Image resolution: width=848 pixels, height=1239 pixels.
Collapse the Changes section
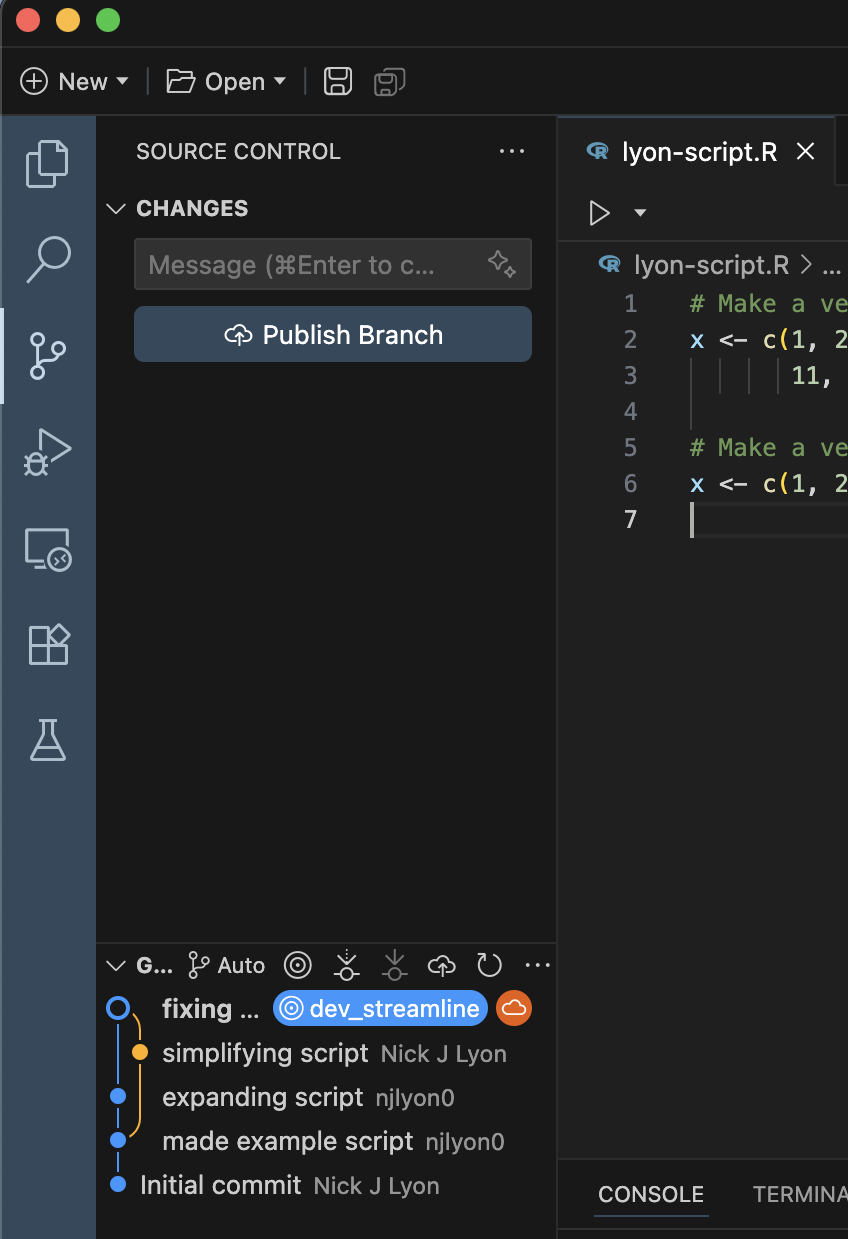pos(115,208)
